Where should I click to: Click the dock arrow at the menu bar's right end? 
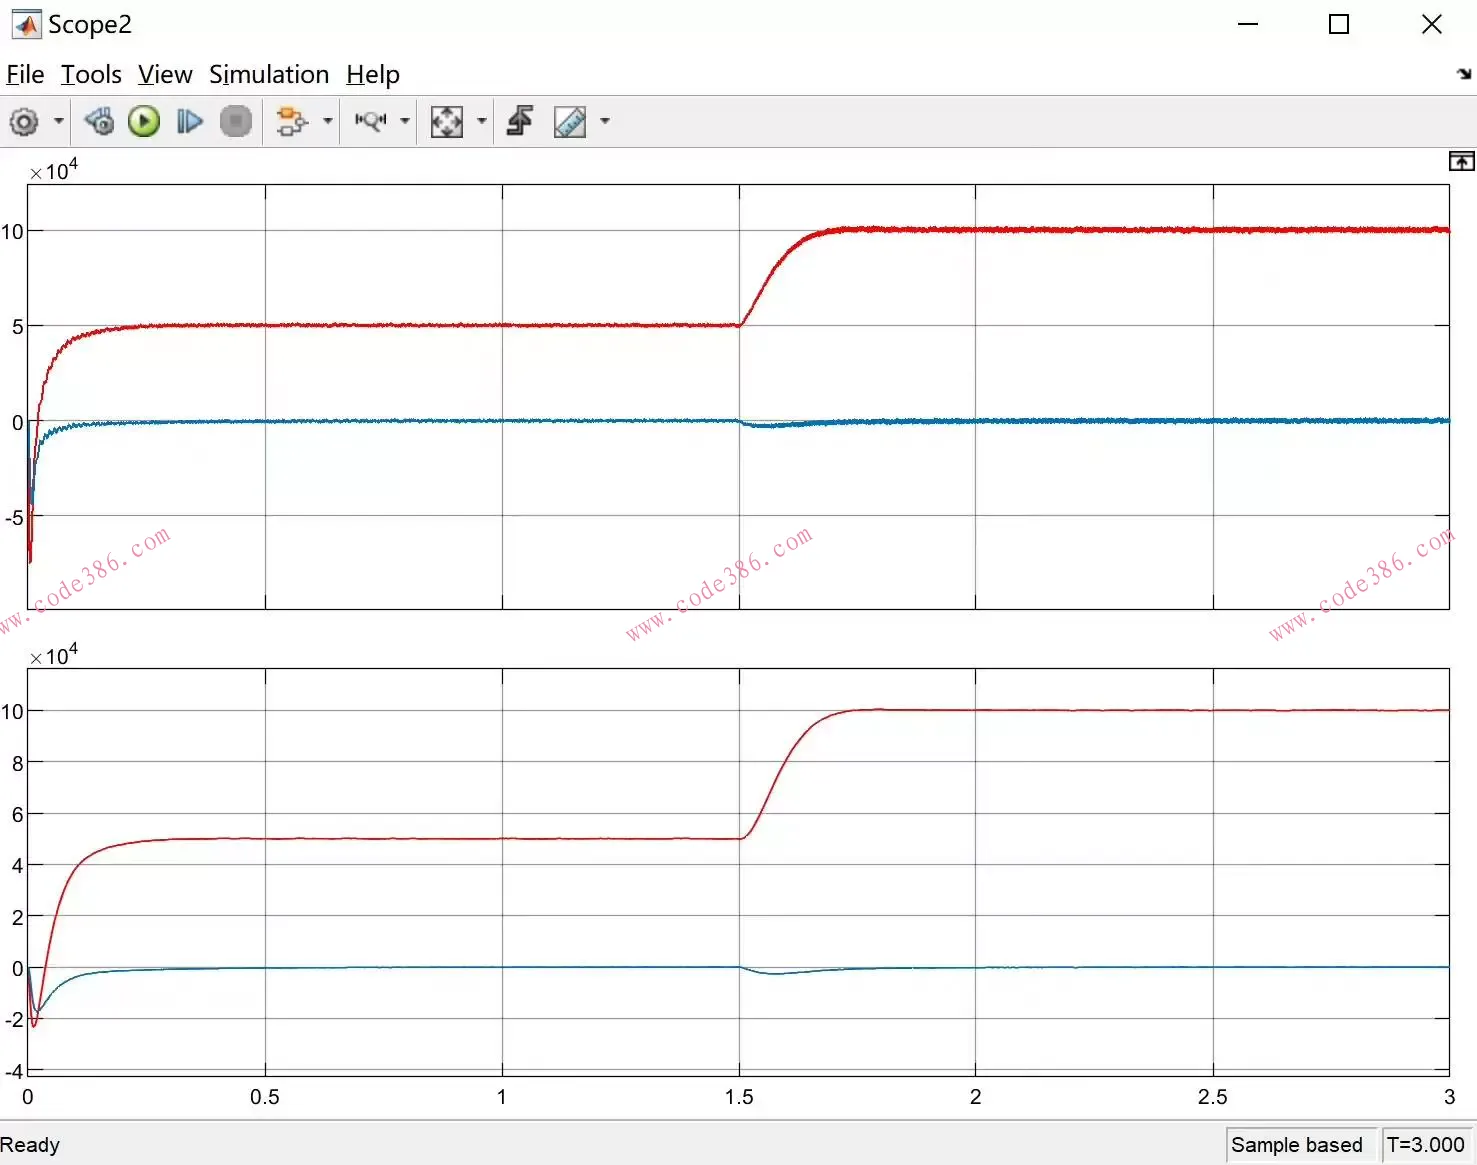[x=1464, y=74]
